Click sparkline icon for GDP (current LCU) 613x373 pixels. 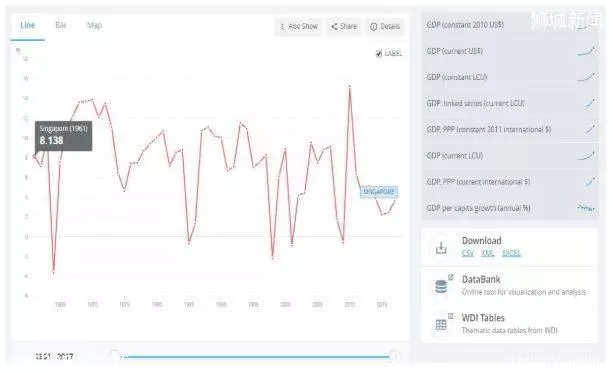click(586, 156)
